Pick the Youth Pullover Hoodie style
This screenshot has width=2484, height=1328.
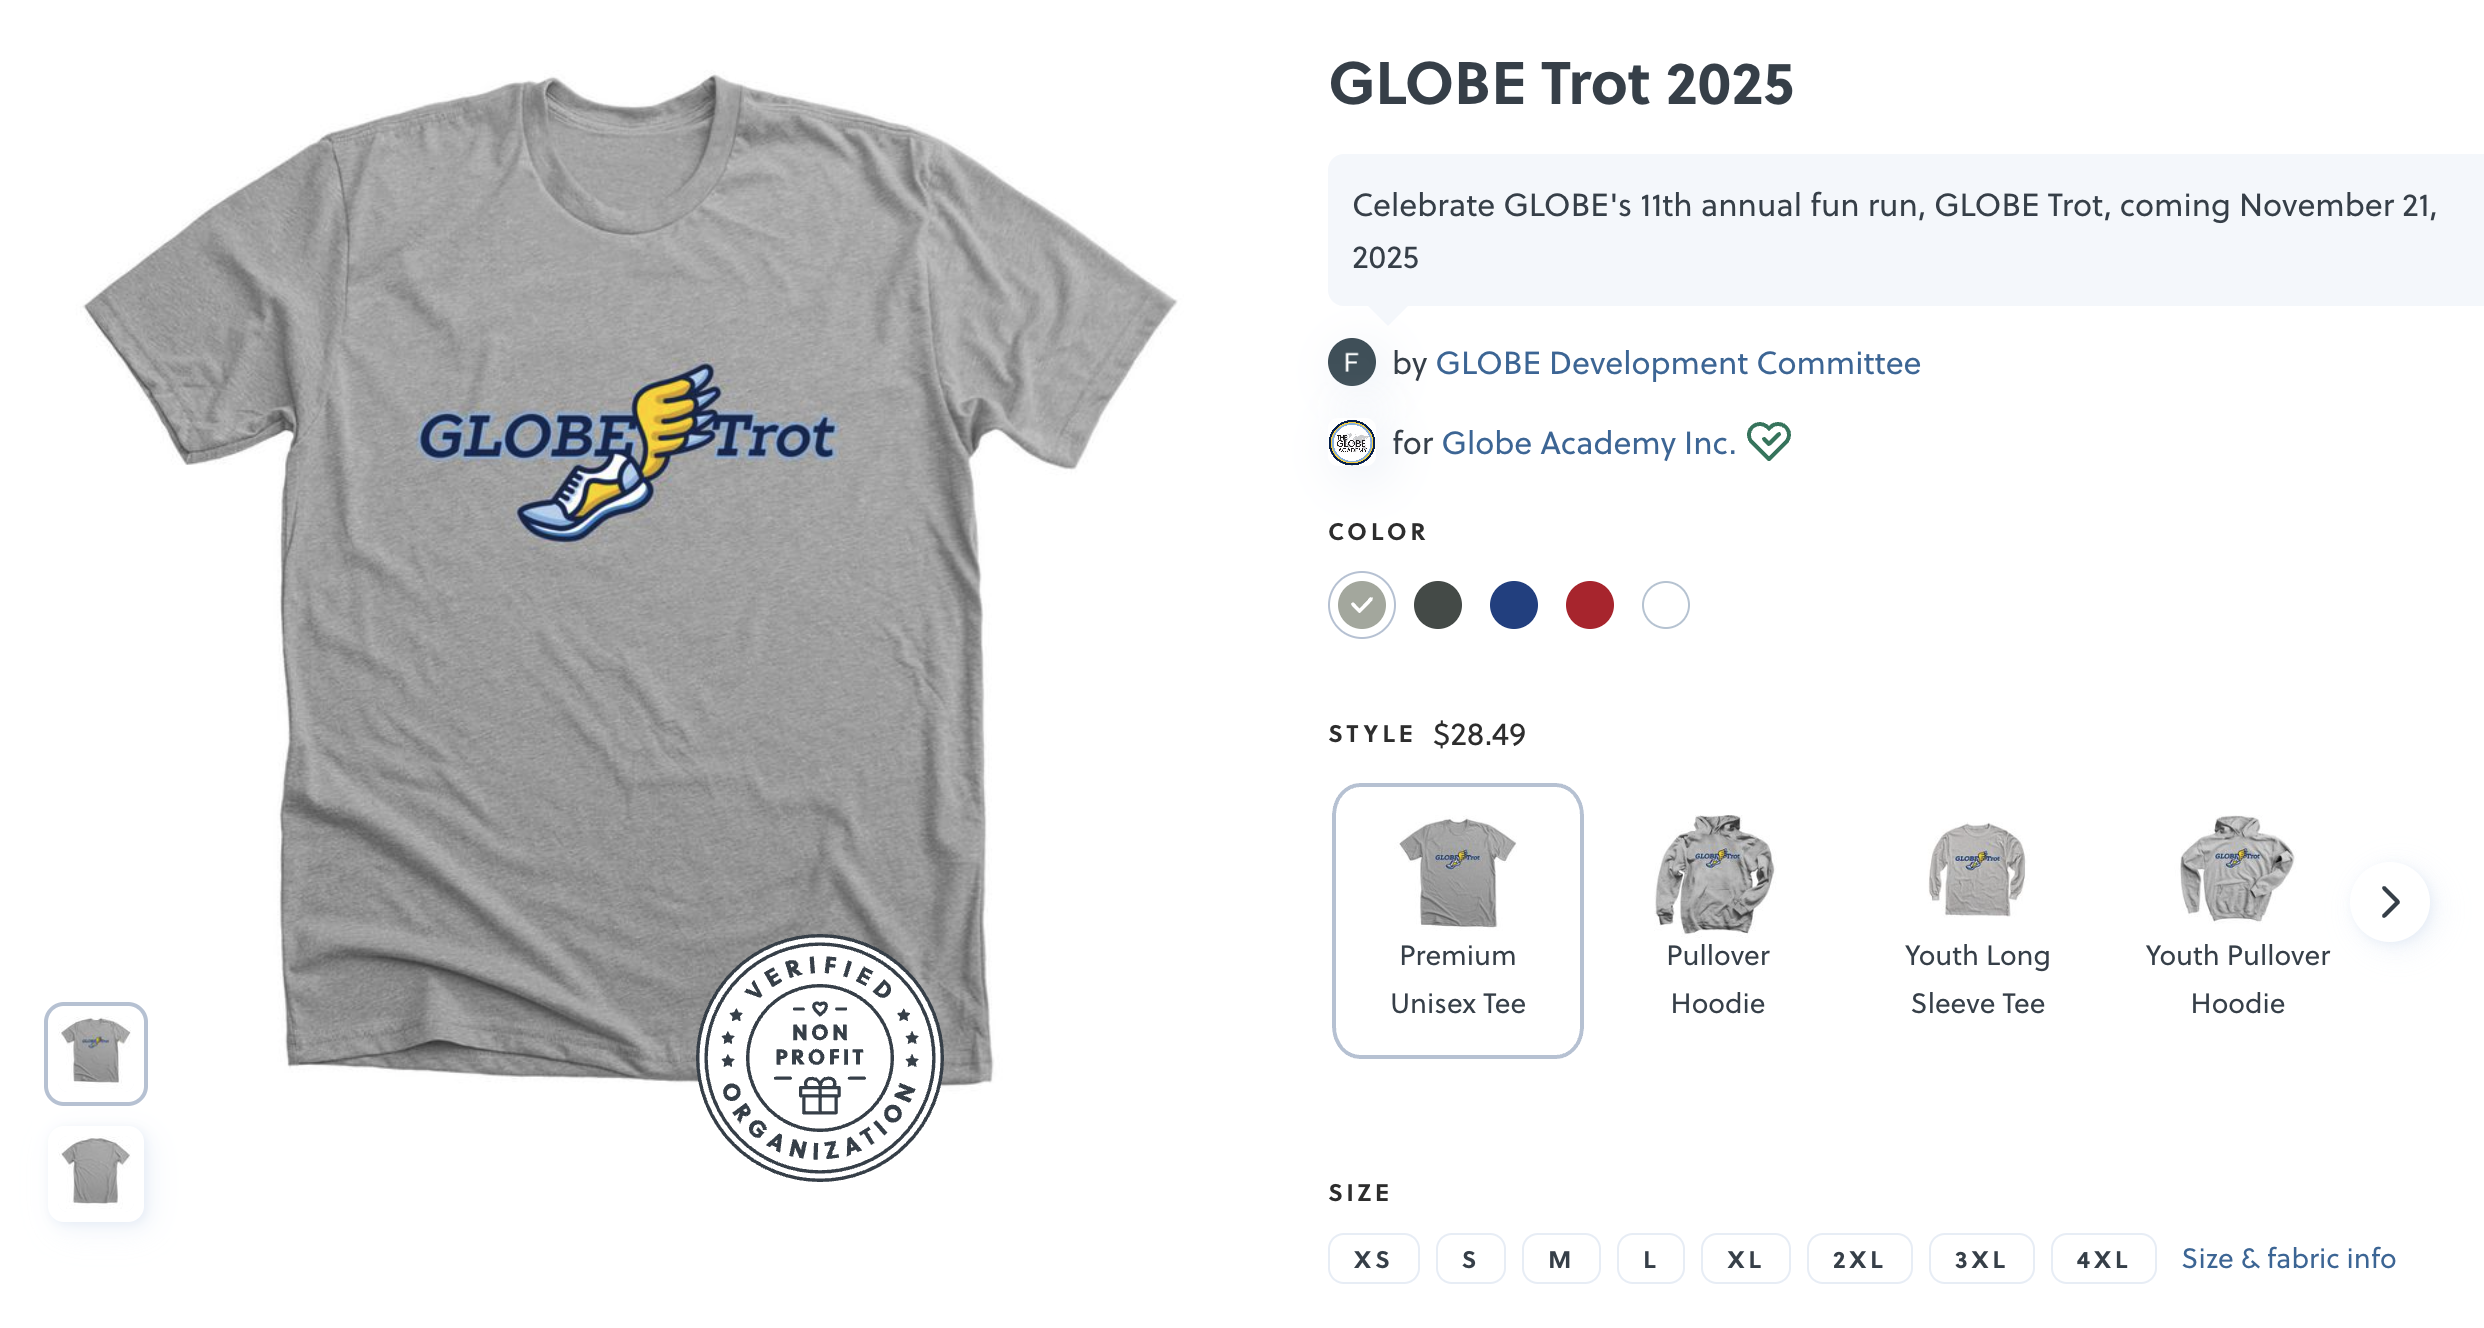(x=2237, y=920)
